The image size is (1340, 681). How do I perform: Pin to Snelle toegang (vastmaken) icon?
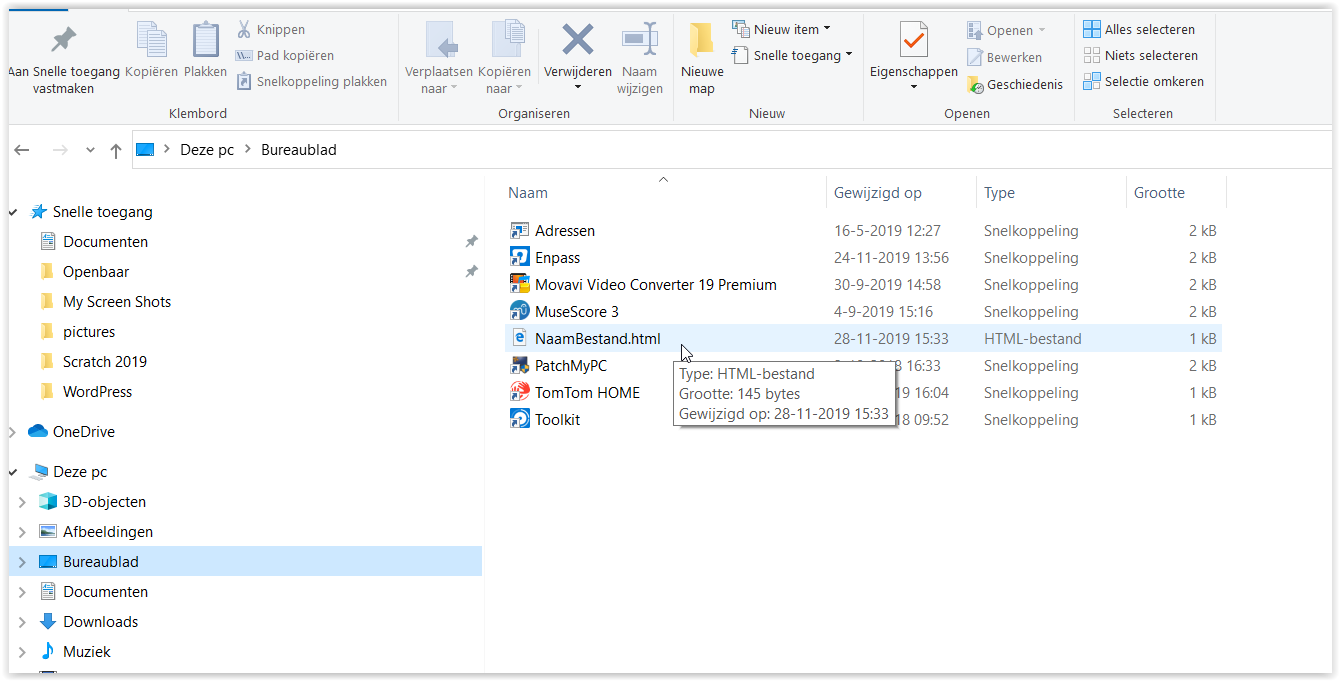click(x=63, y=40)
